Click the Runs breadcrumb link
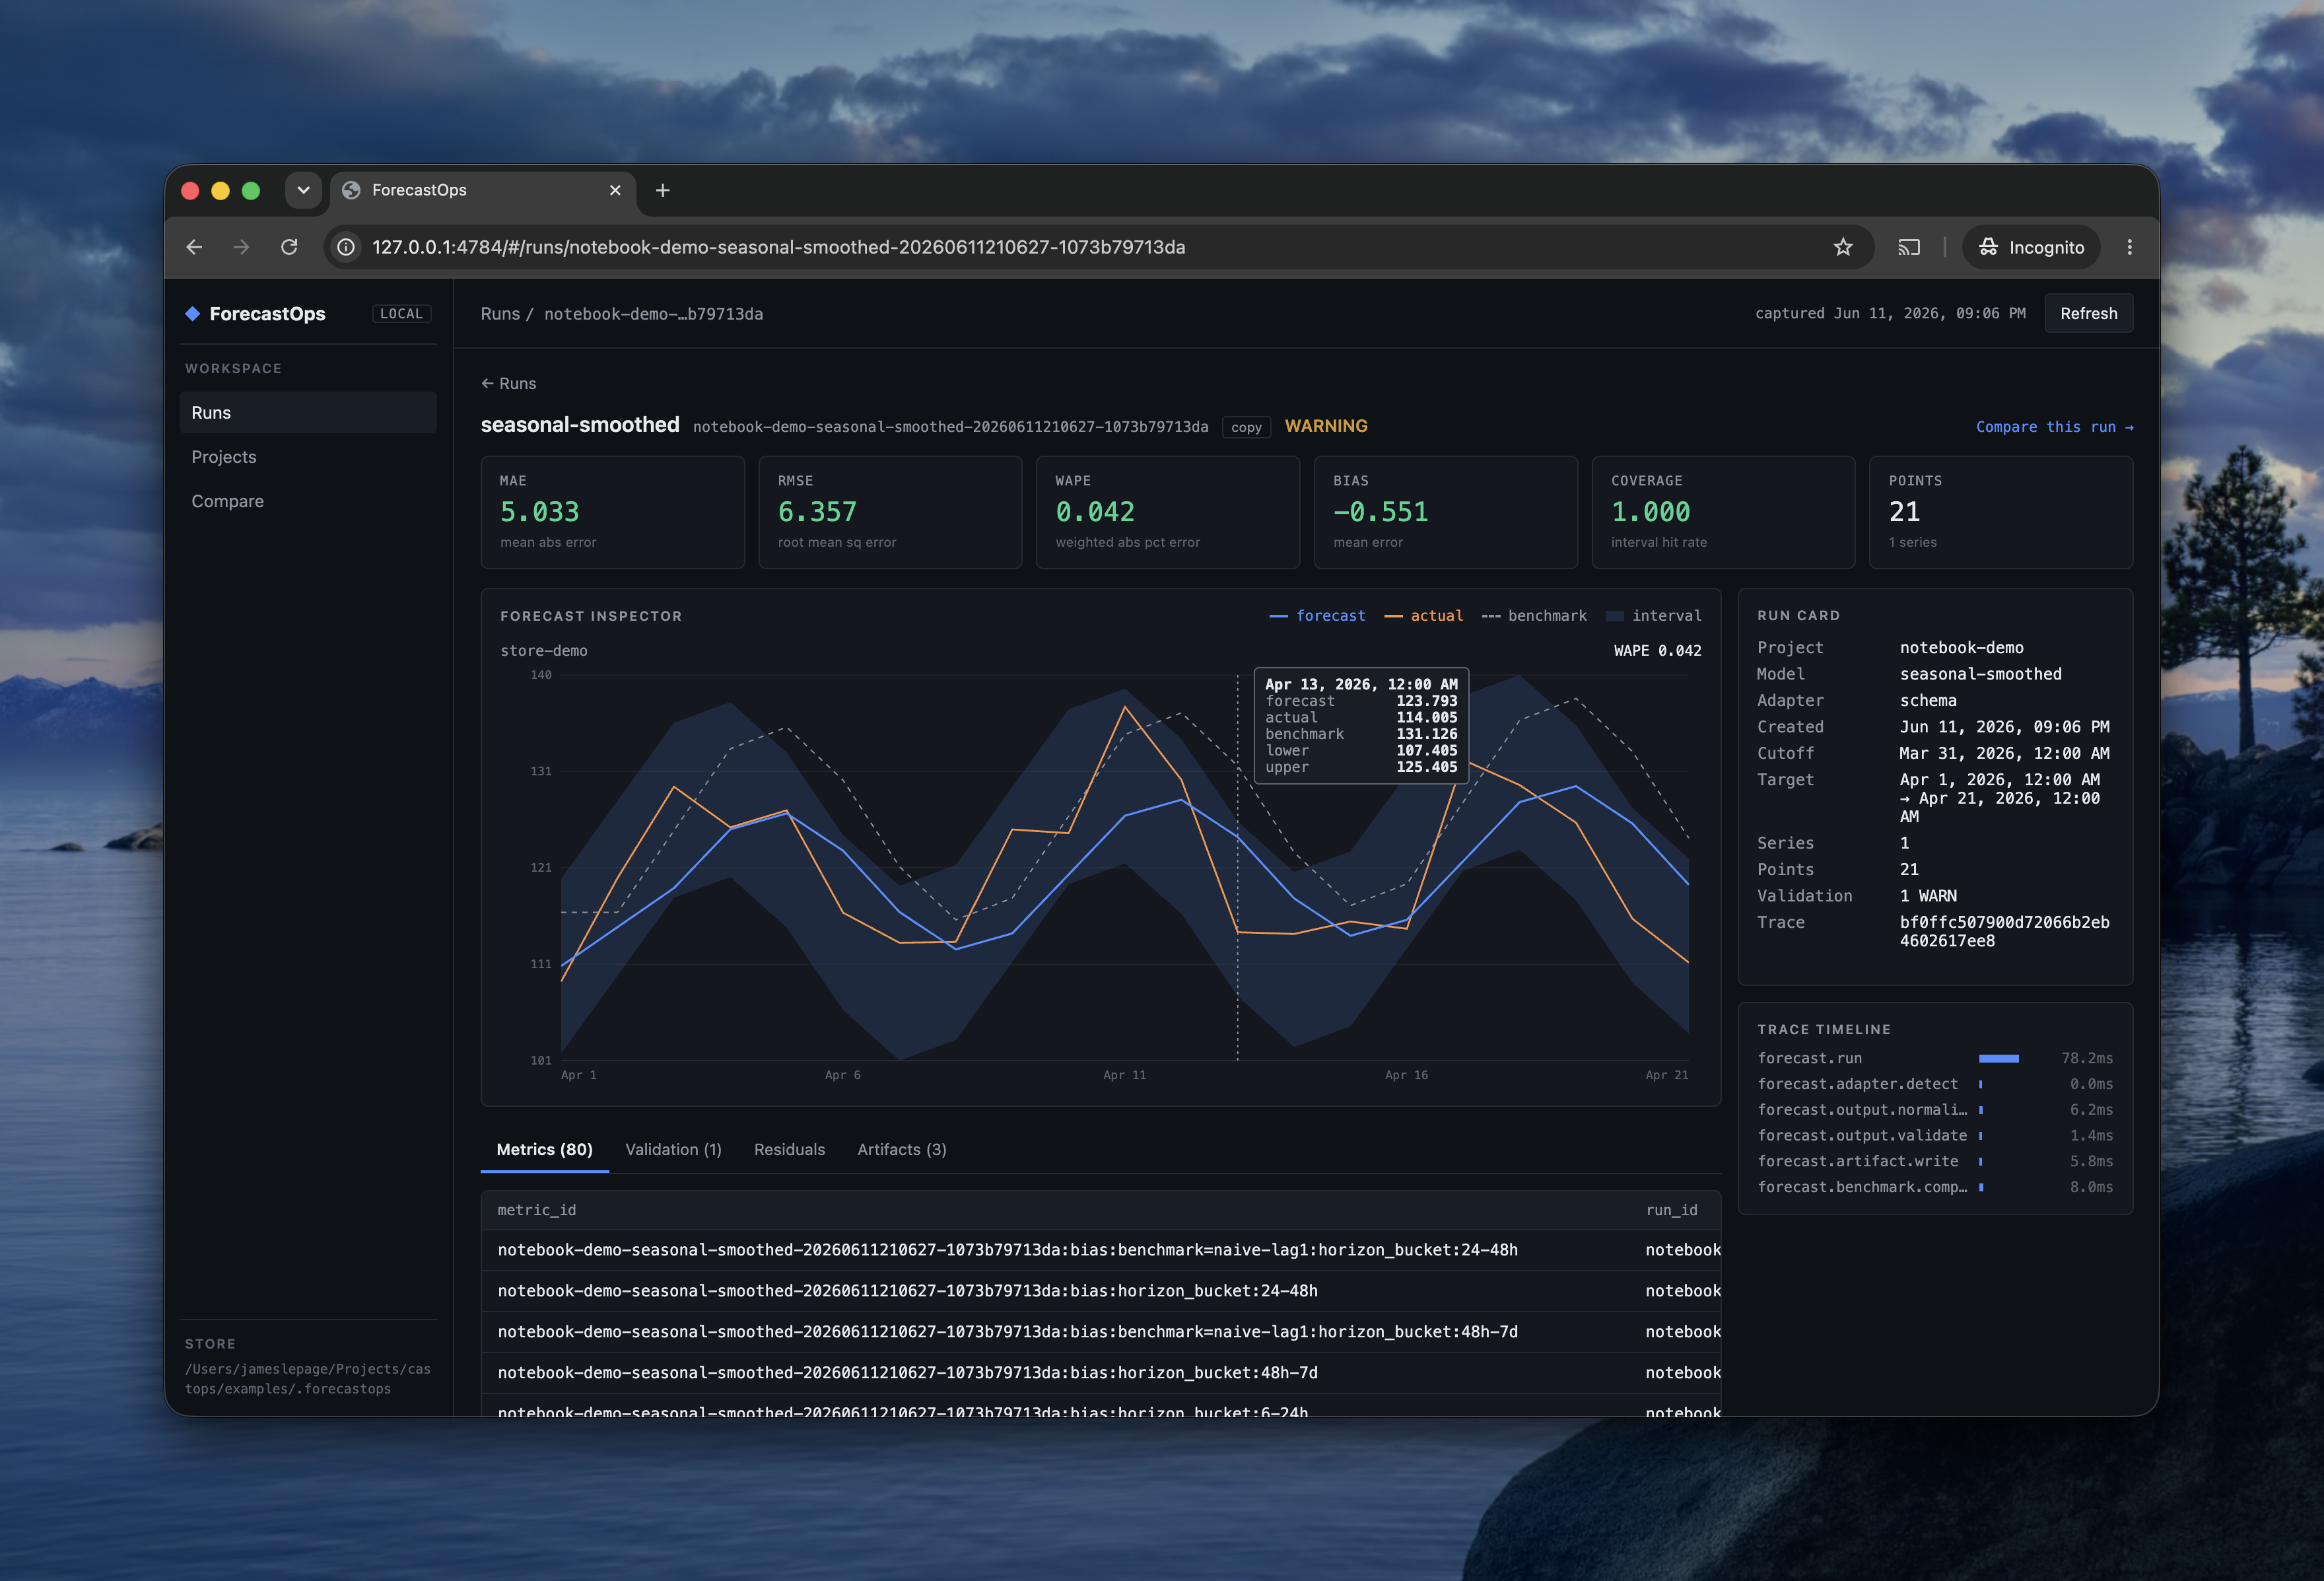 500,314
